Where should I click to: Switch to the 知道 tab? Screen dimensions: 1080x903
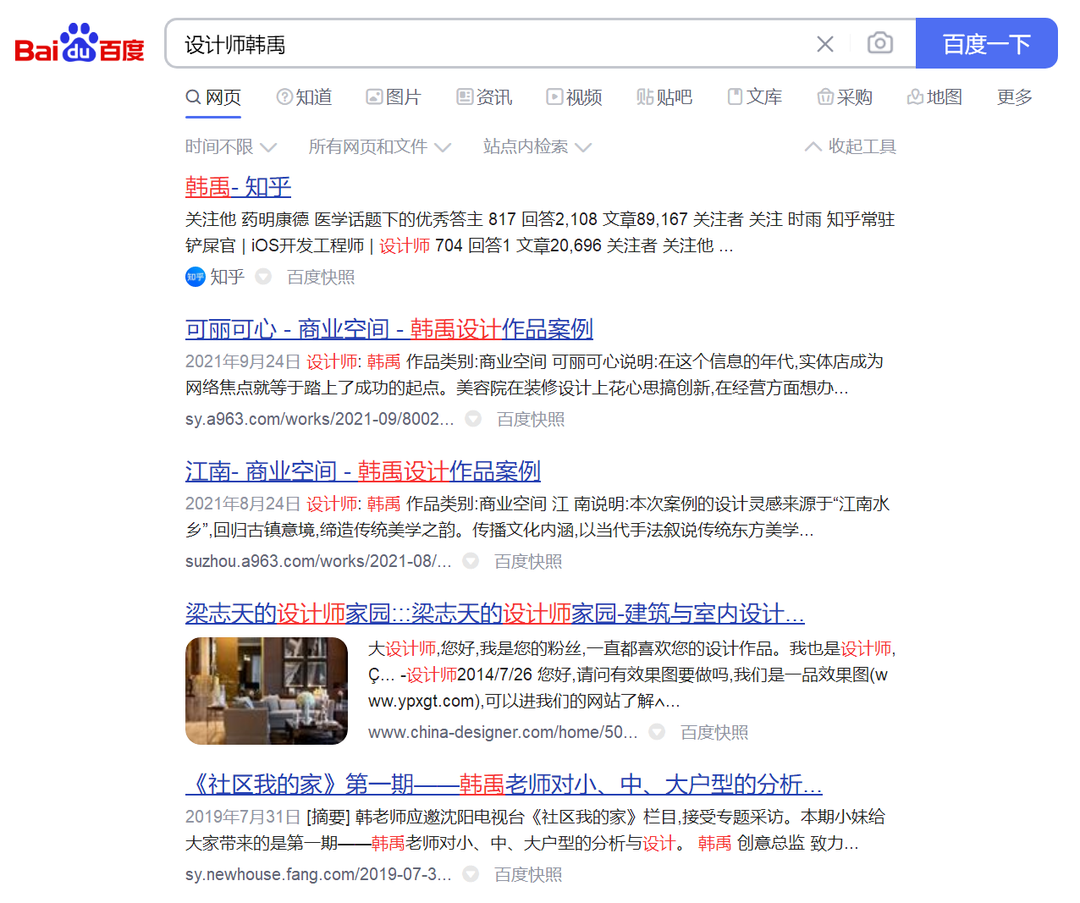[304, 97]
